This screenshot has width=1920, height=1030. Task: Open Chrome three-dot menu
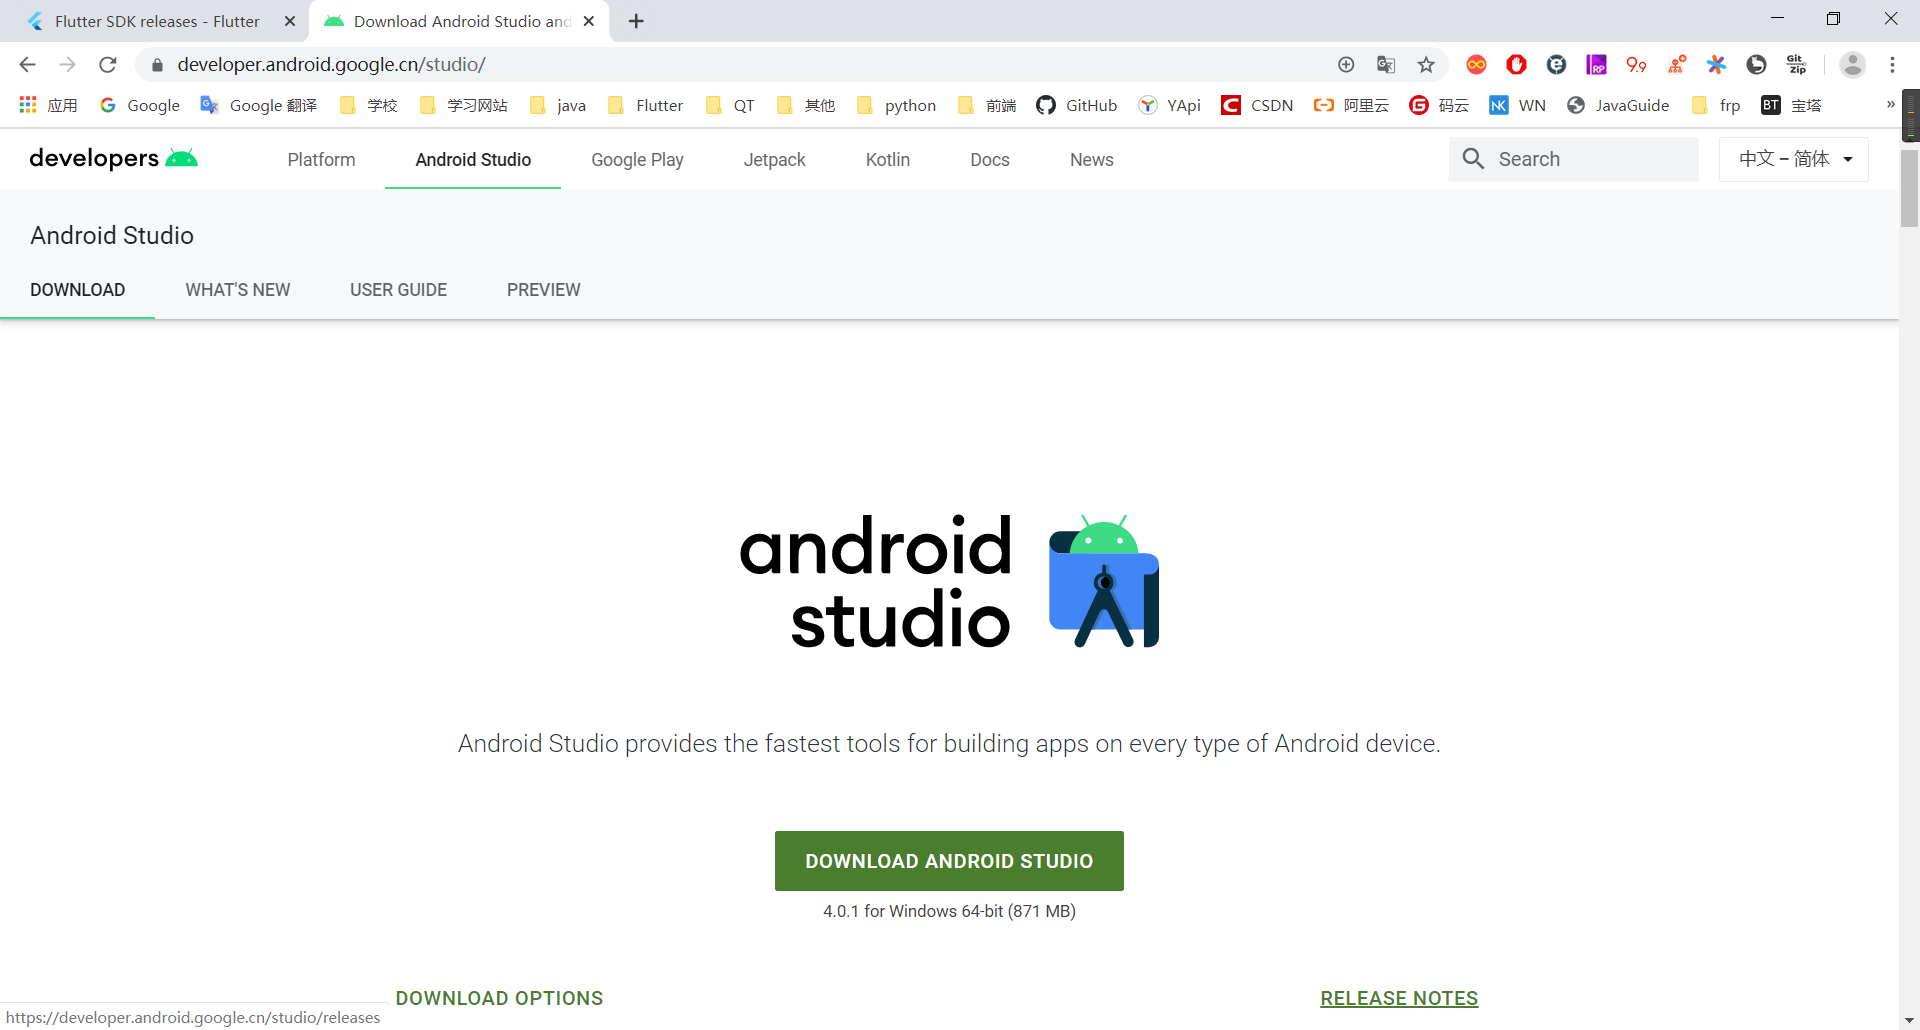coord(1892,65)
